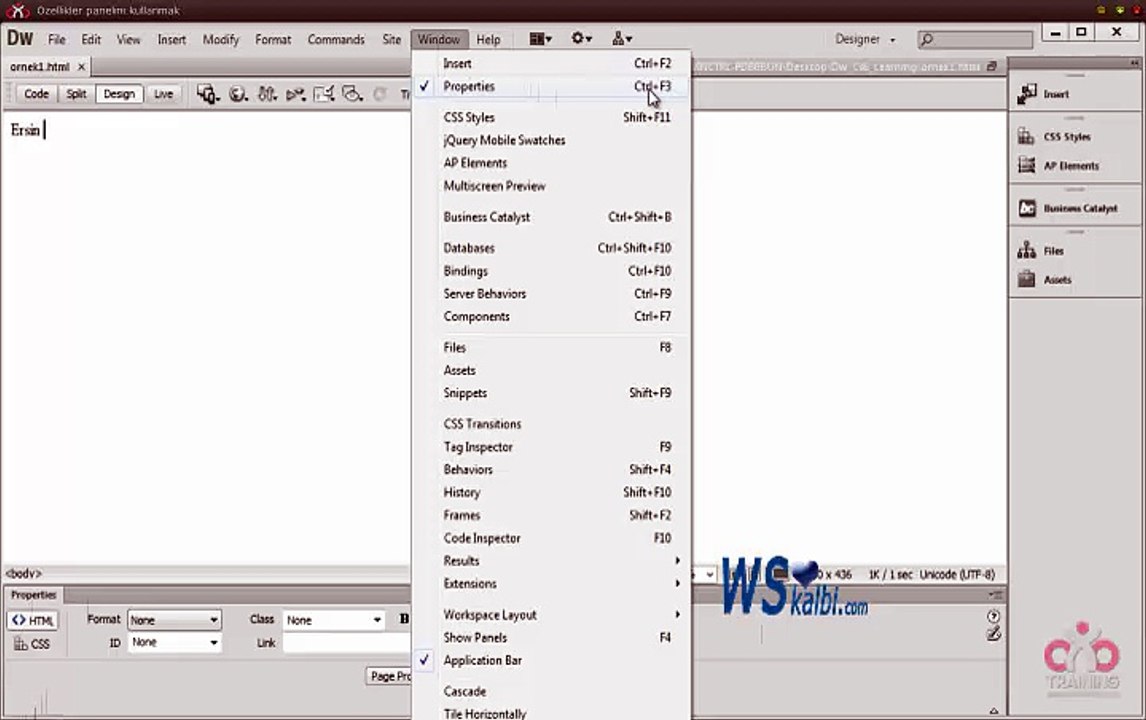Choose Snippets from Window menu

(x=552, y=393)
